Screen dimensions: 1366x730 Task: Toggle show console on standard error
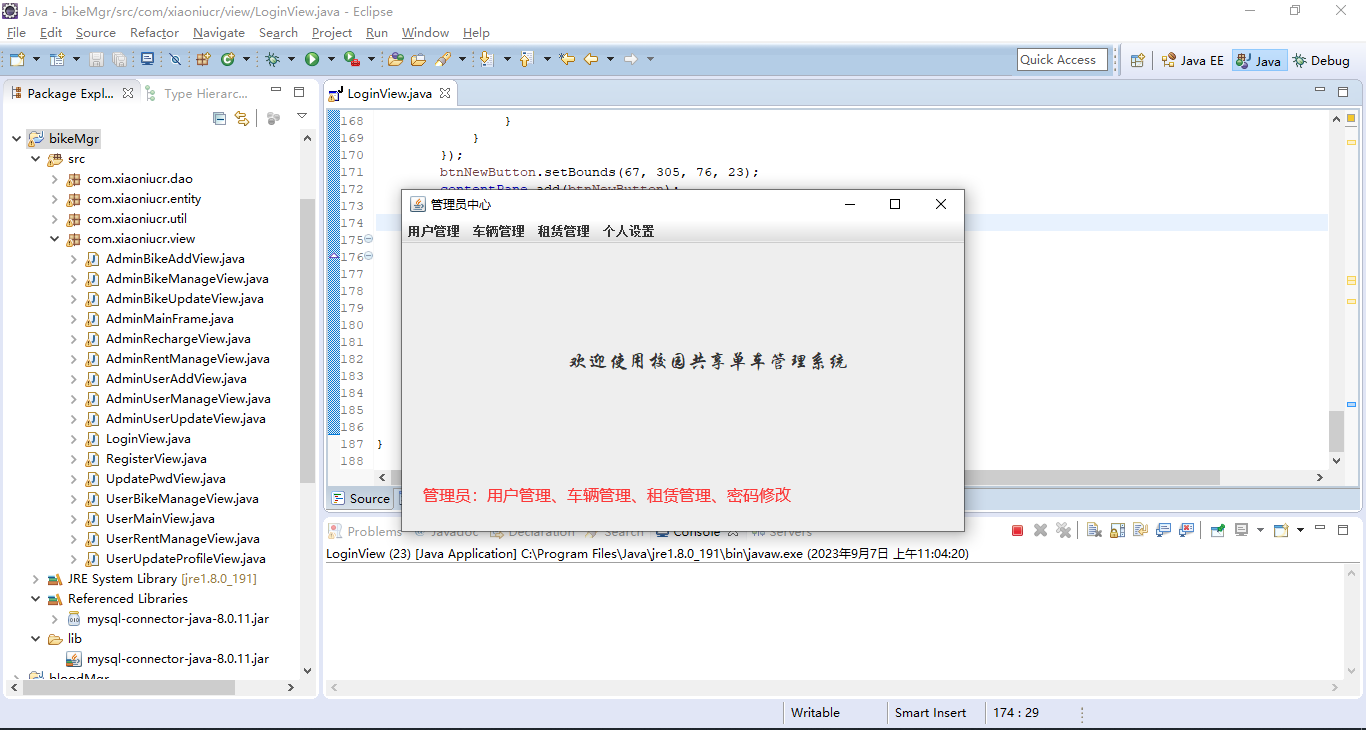click(1186, 530)
